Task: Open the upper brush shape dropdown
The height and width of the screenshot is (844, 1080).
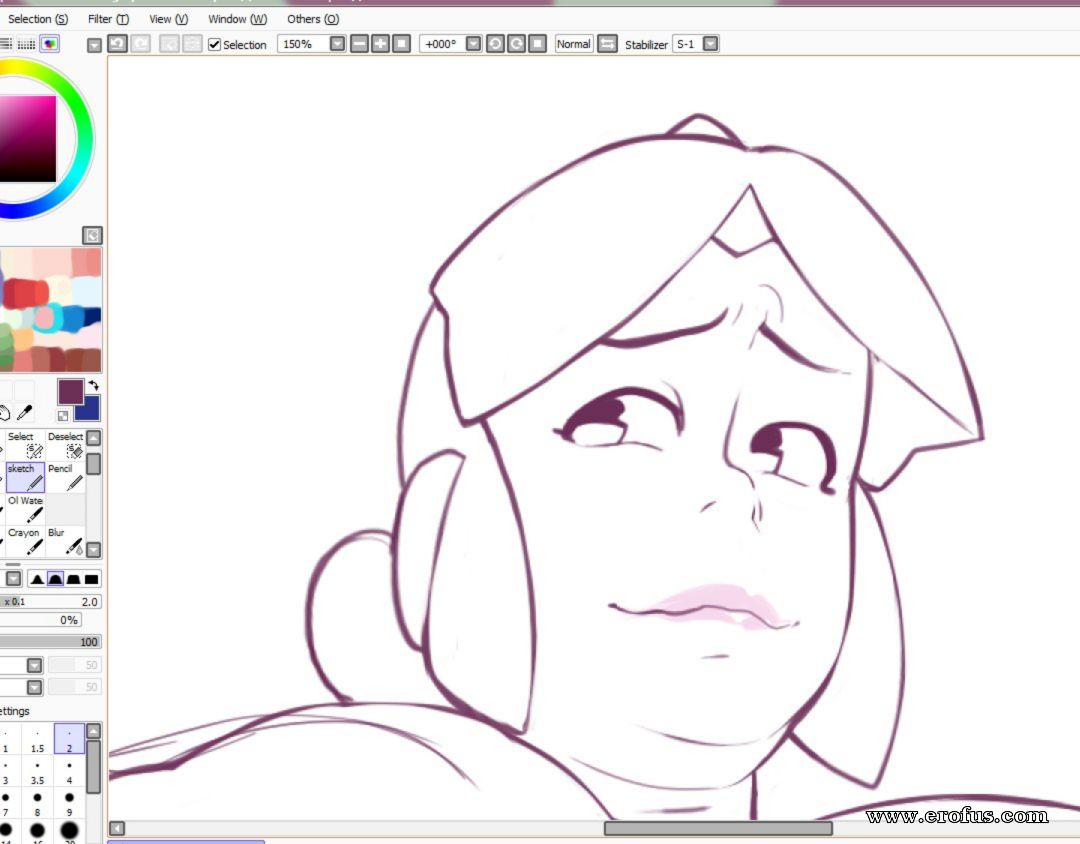Action: pos(34,665)
